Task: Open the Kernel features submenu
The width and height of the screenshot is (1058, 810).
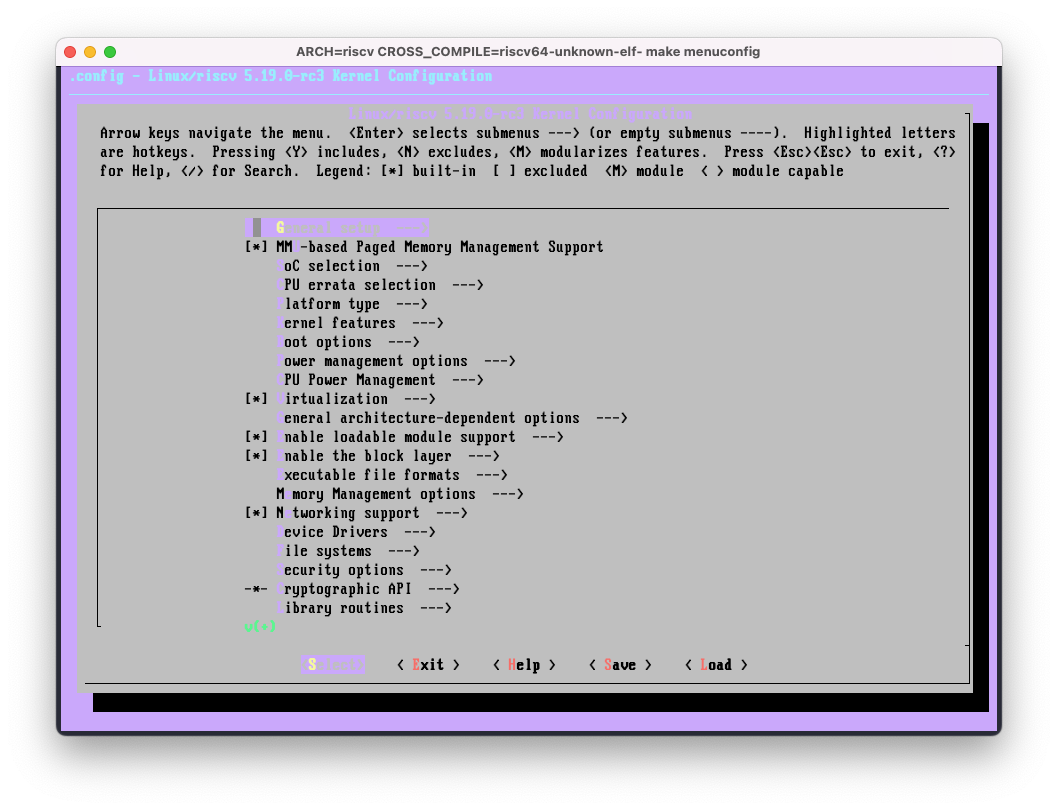Action: (x=360, y=323)
